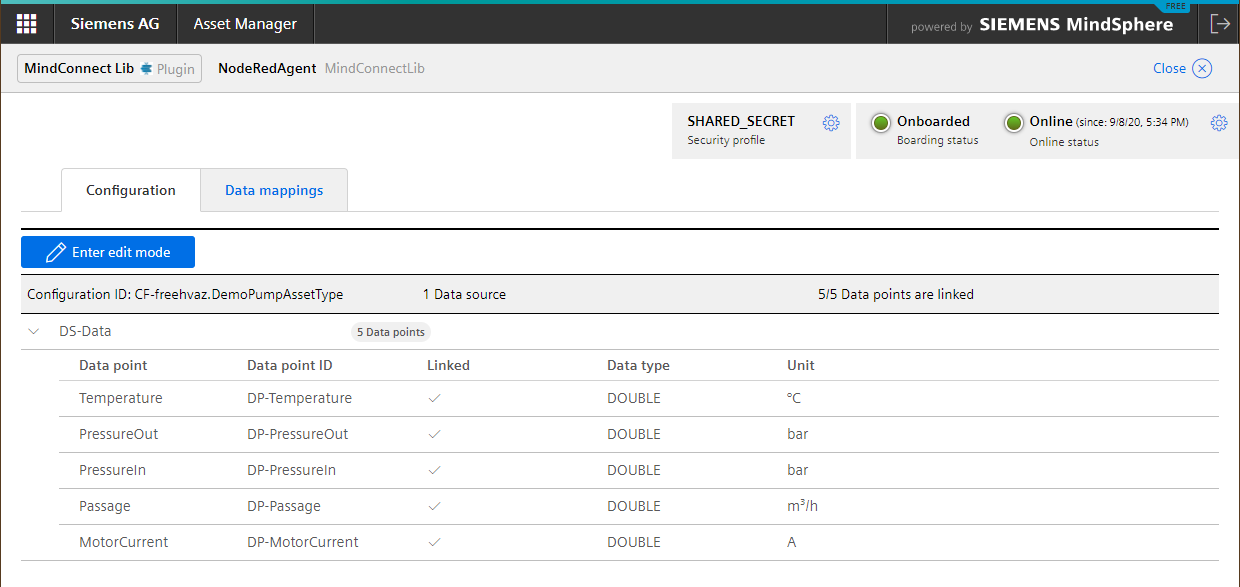The height and width of the screenshot is (587, 1240).
Task: Click the m³/h unit cell
Action: tap(802, 506)
